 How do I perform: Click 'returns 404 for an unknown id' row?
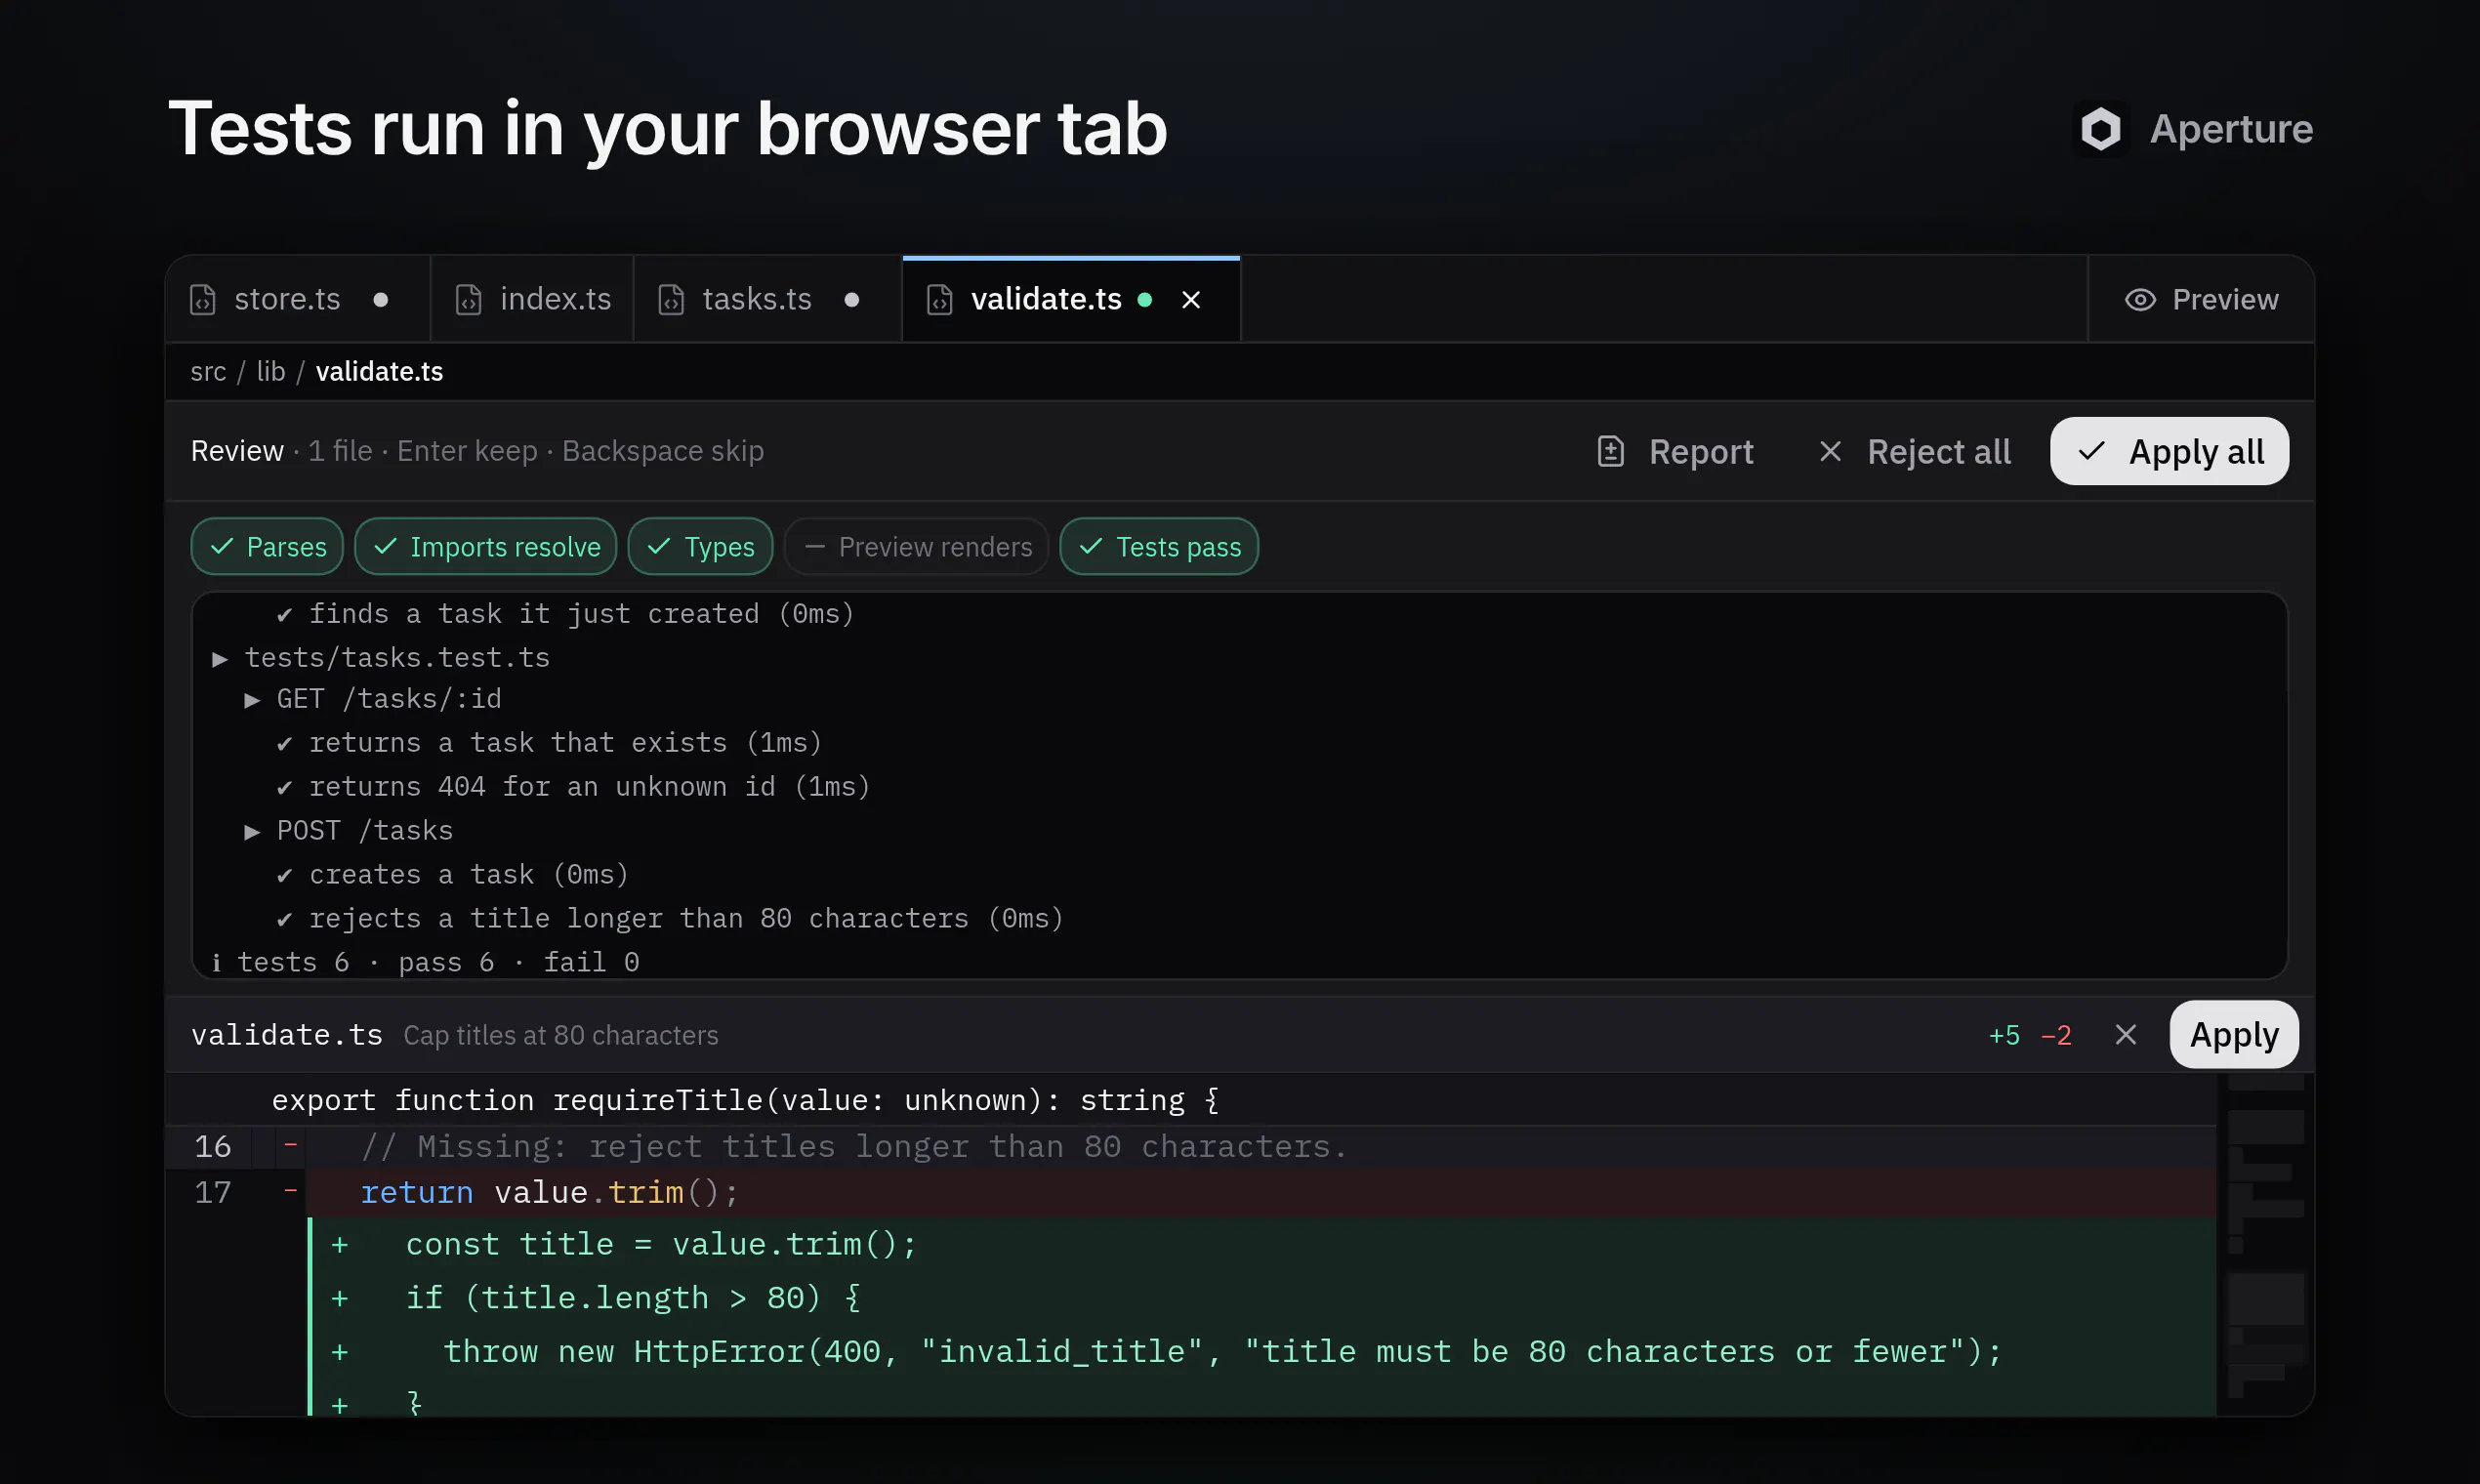tap(573, 787)
